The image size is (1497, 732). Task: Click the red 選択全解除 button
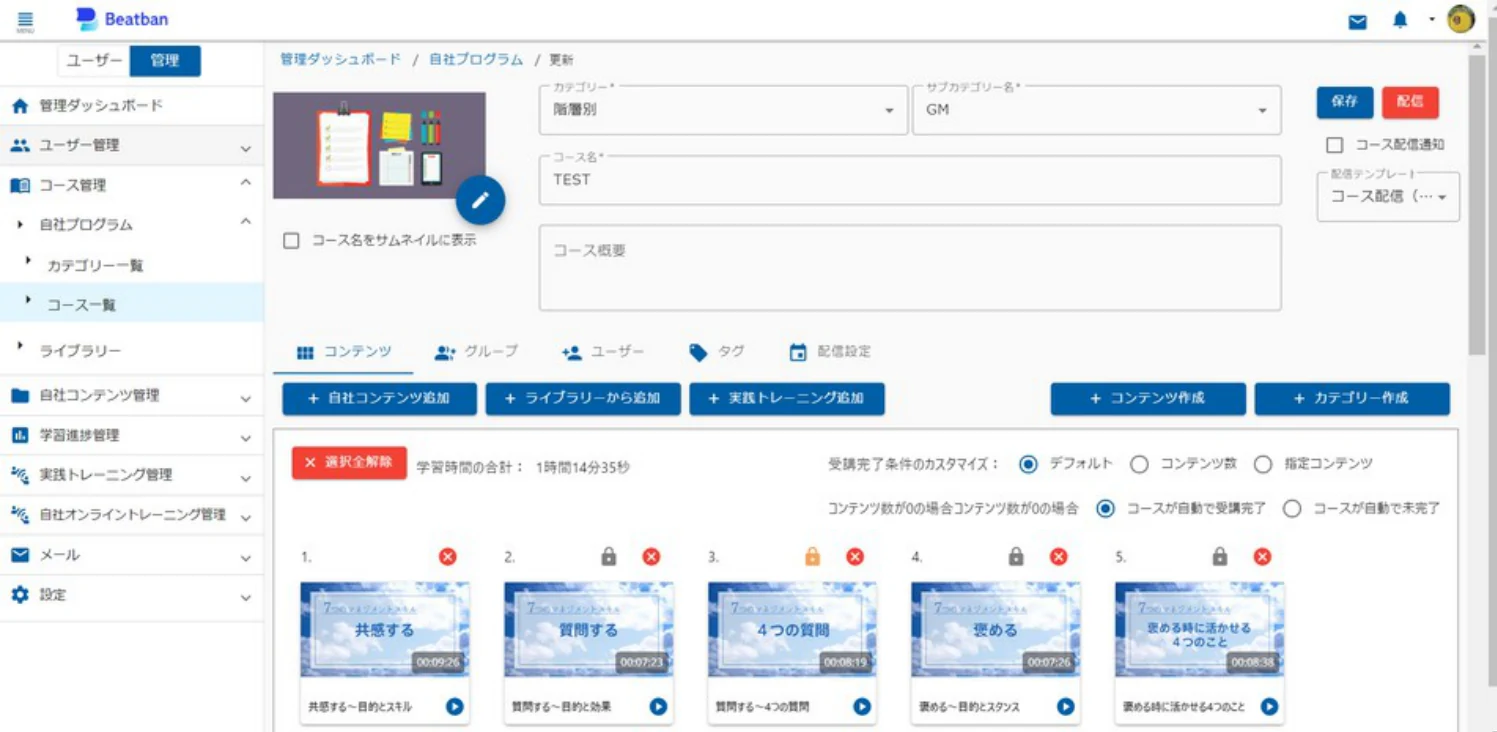[x=349, y=463]
